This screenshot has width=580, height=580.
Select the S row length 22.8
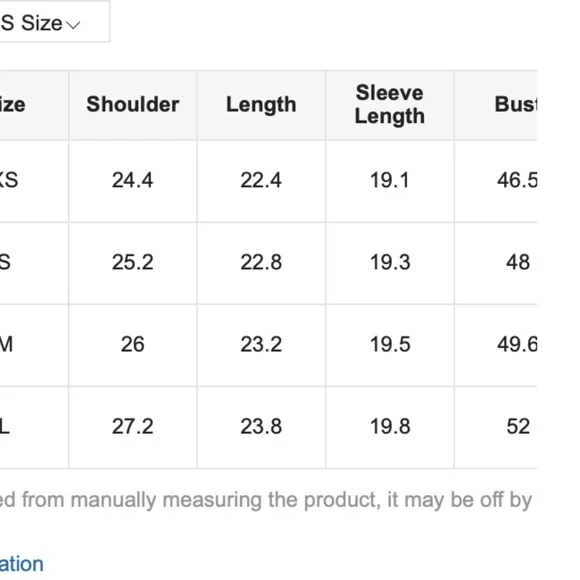261,263
